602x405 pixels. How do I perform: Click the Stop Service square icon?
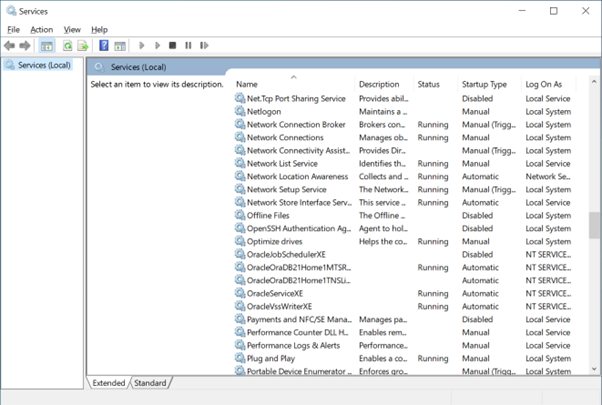pos(173,46)
